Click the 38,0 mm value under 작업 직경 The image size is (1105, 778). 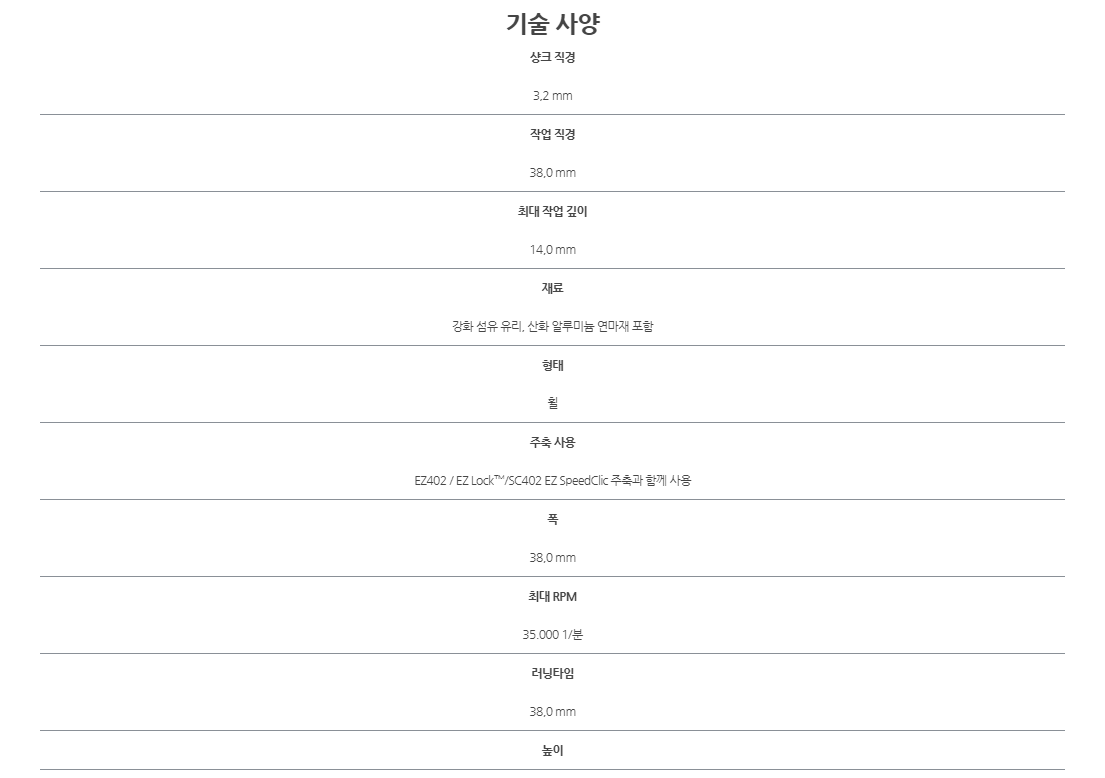point(552,173)
